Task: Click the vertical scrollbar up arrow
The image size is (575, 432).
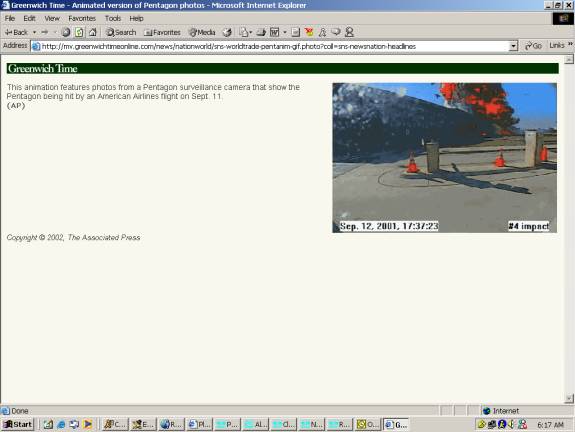Action: click(x=569, y=59)
